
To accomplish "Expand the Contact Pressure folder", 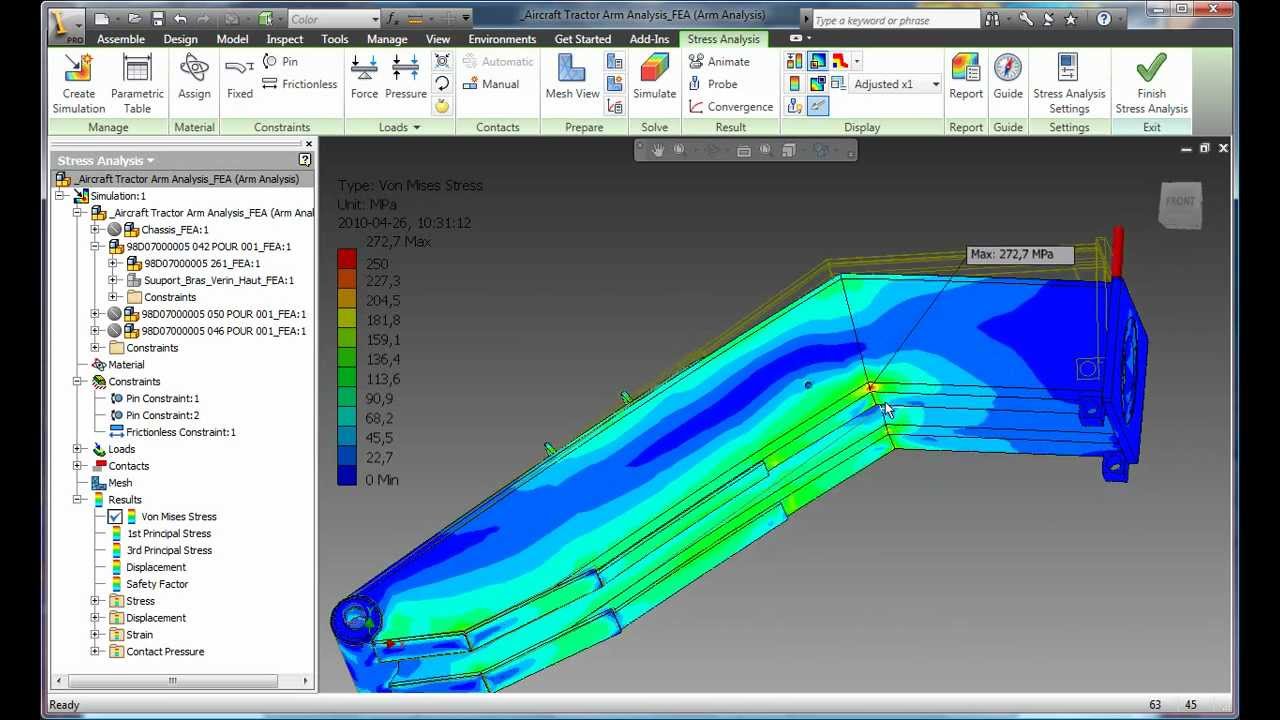I will click(x=96, y=651).
